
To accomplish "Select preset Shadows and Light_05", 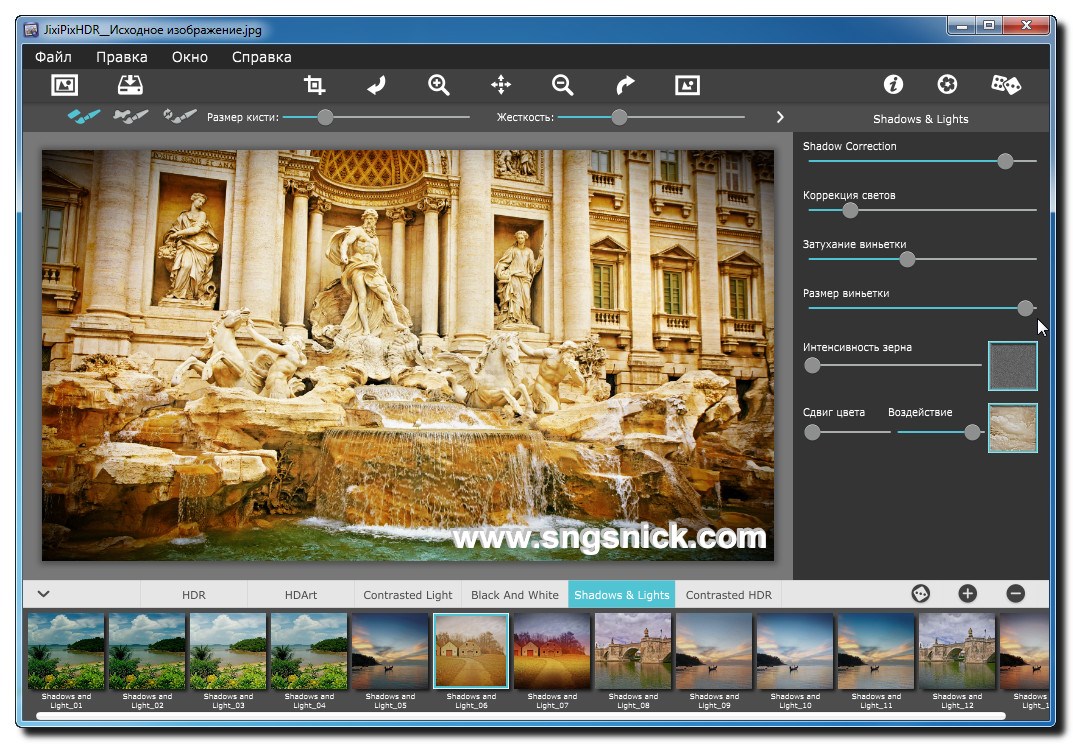I will click(390, 651).
